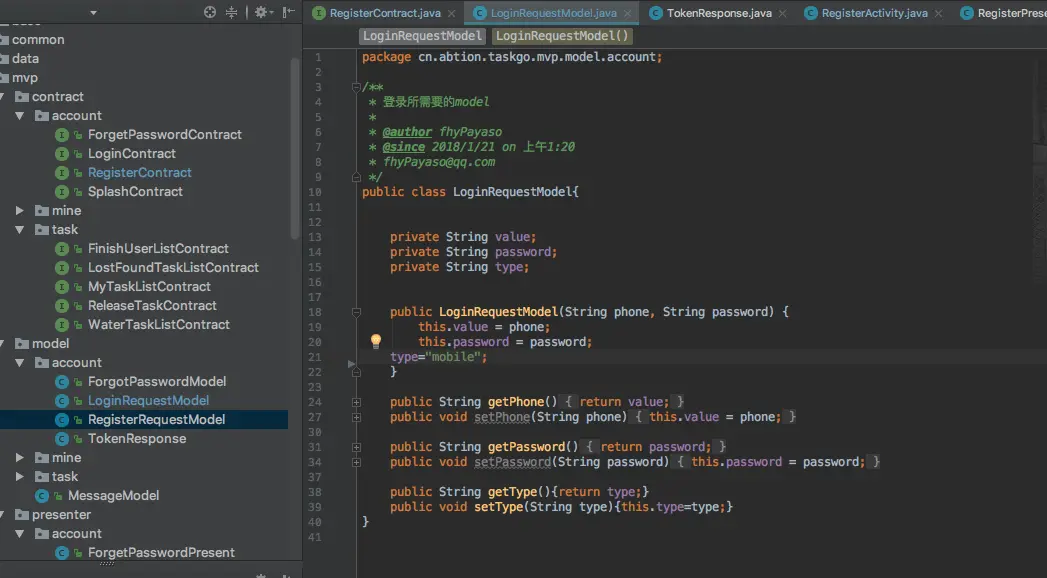Expand the mine folder under contract

[20, 211]
